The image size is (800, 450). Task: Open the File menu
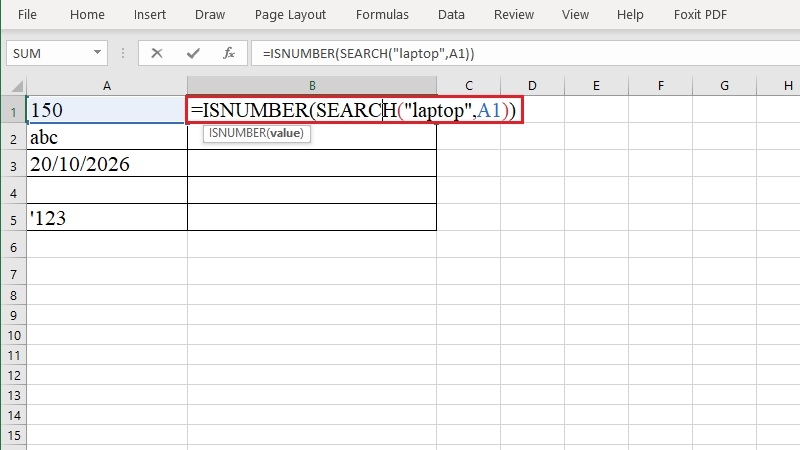point(27,14)
